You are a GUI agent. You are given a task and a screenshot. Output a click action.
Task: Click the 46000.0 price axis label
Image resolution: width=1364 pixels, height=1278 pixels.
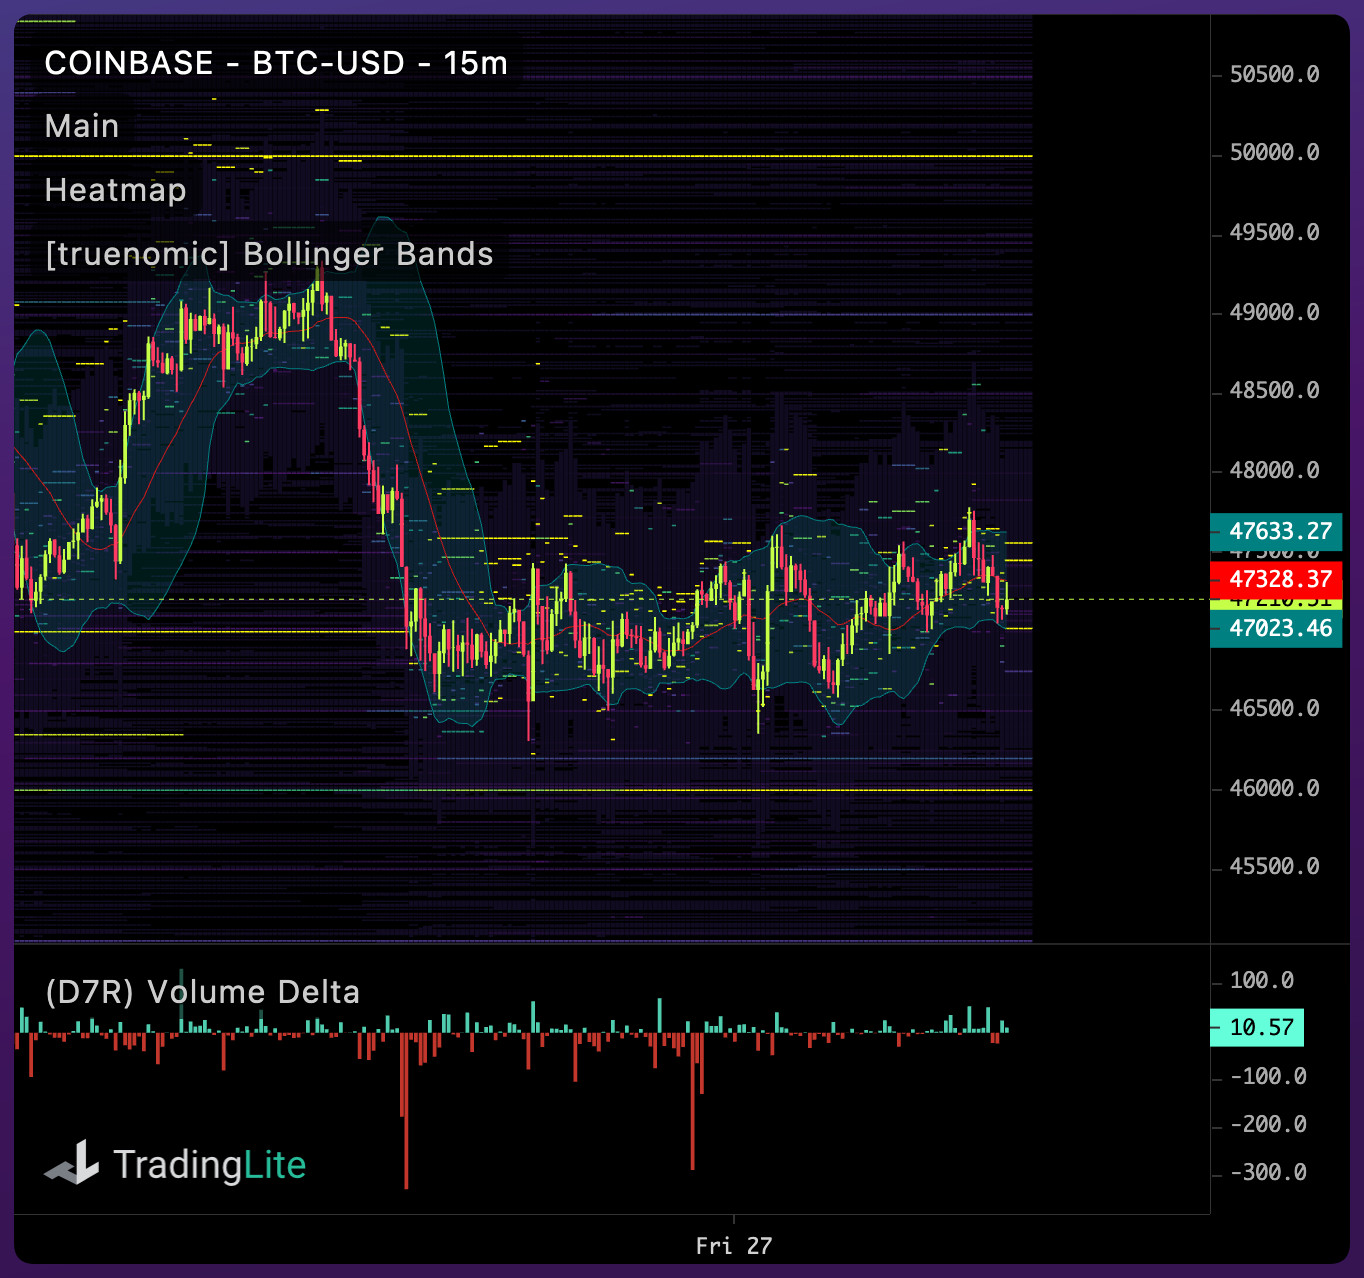coord(1274,788)
